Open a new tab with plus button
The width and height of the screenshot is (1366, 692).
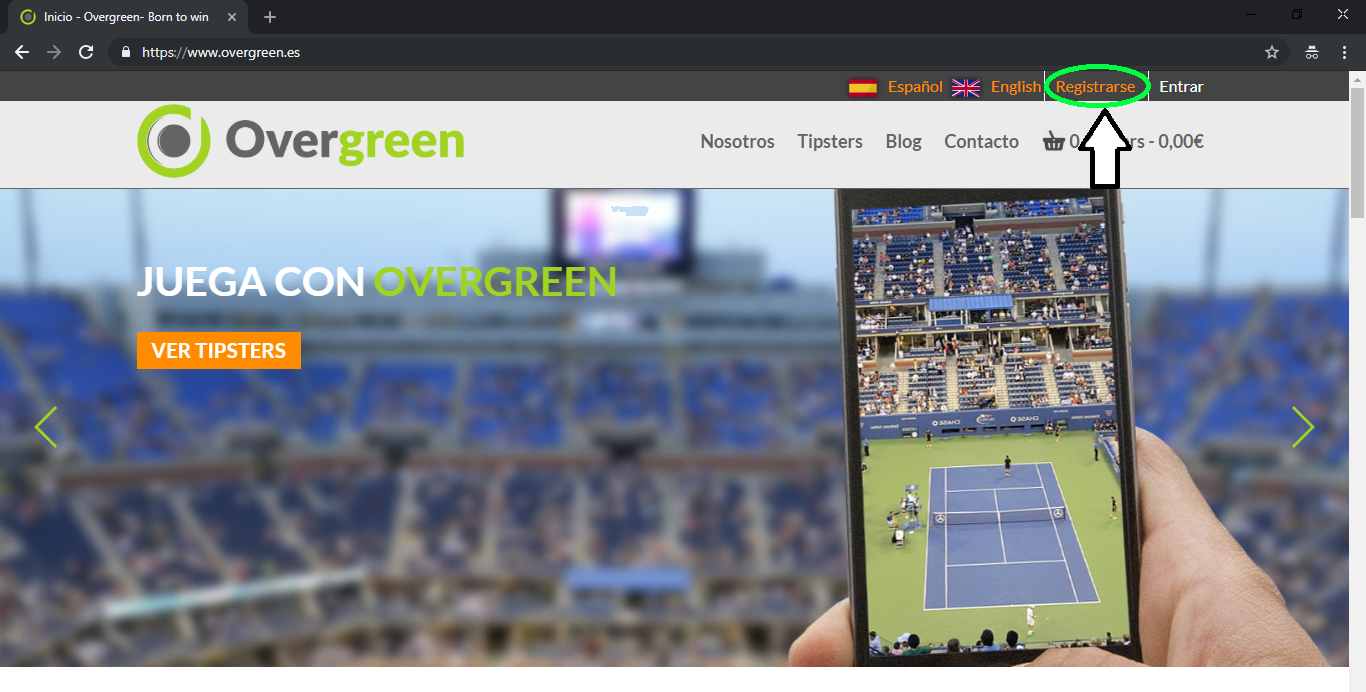[x=270, y=17]
